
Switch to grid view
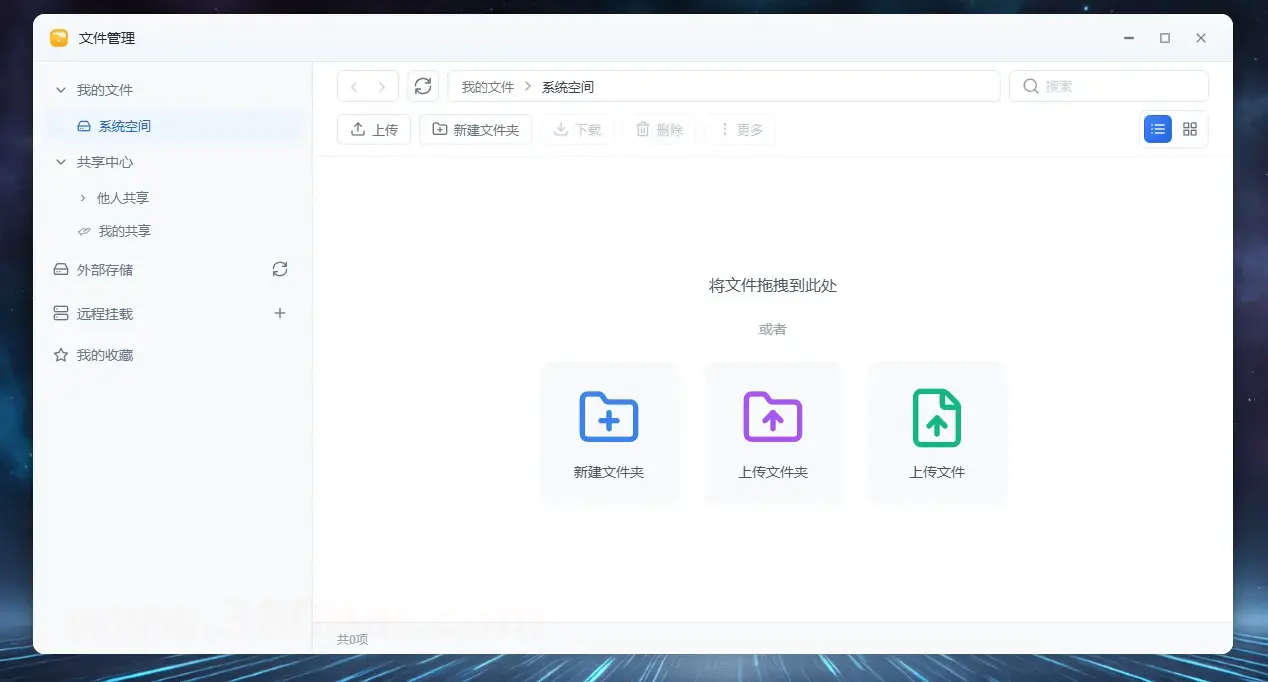point(1190,129)
